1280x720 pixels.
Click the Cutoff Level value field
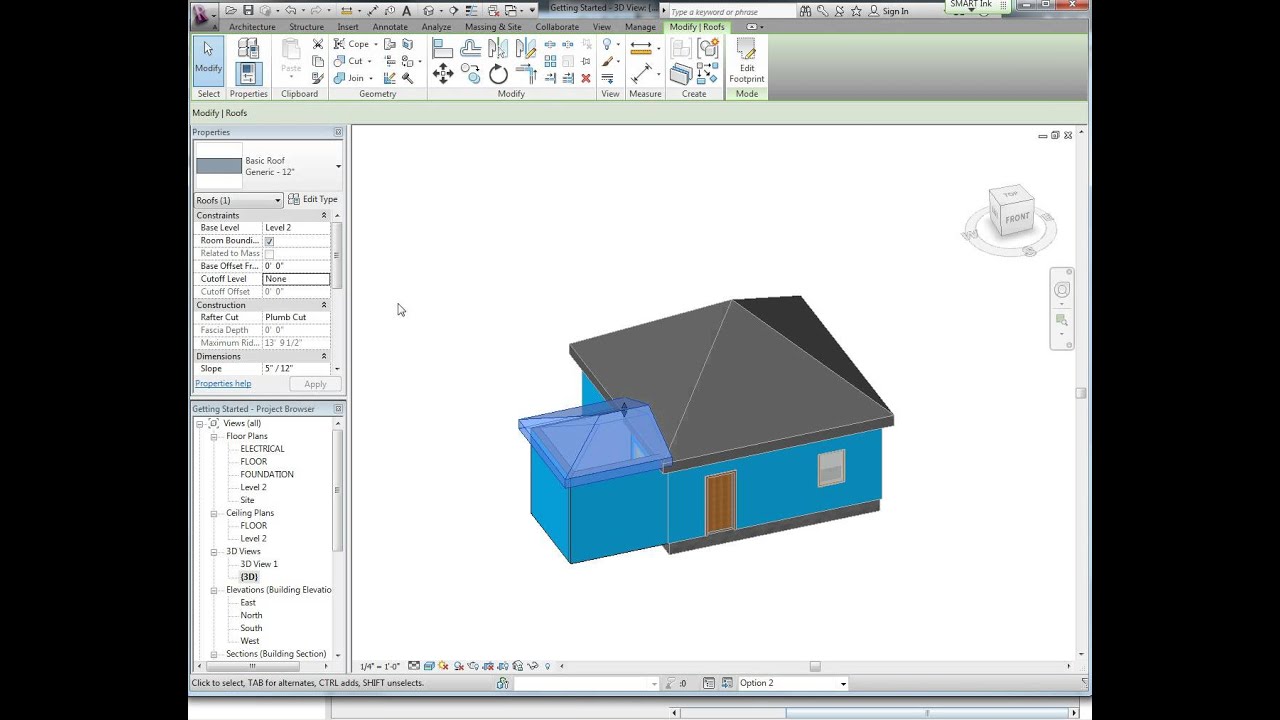tap(296, 279)
